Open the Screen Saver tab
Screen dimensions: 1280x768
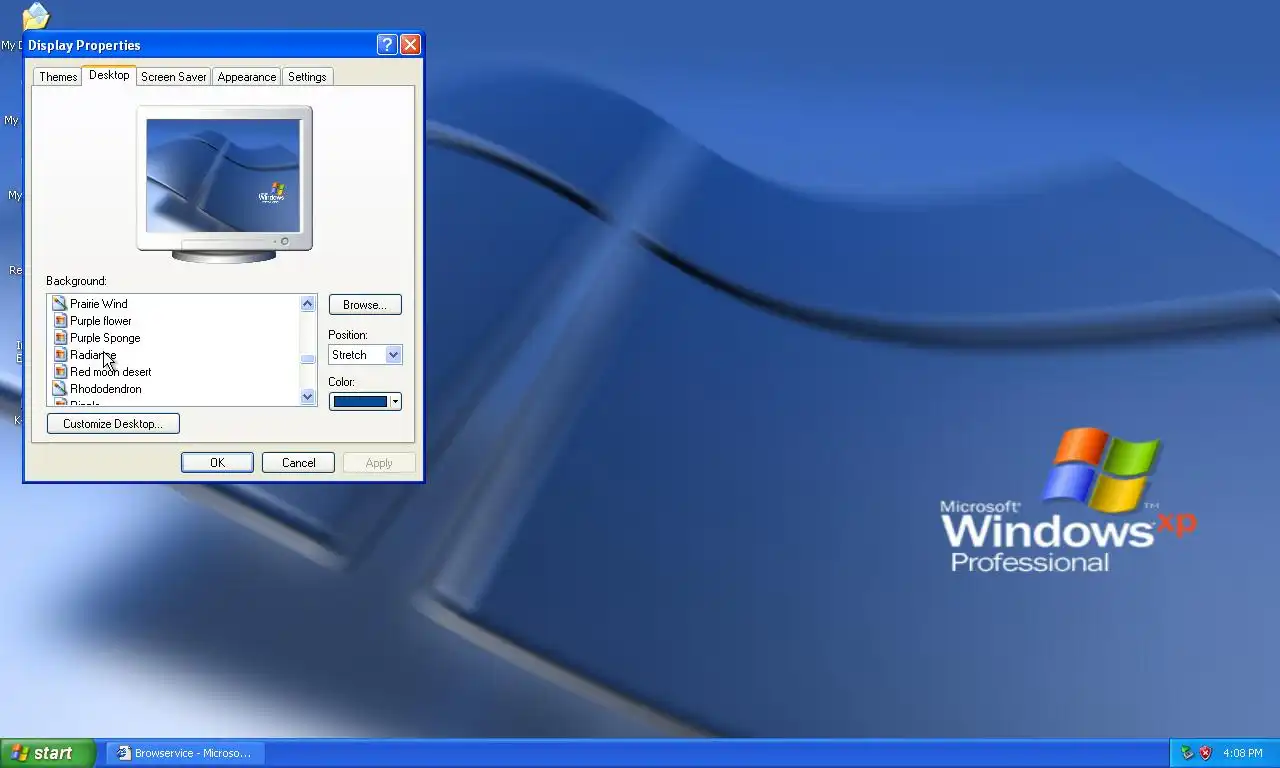click(x=174, y=77)
